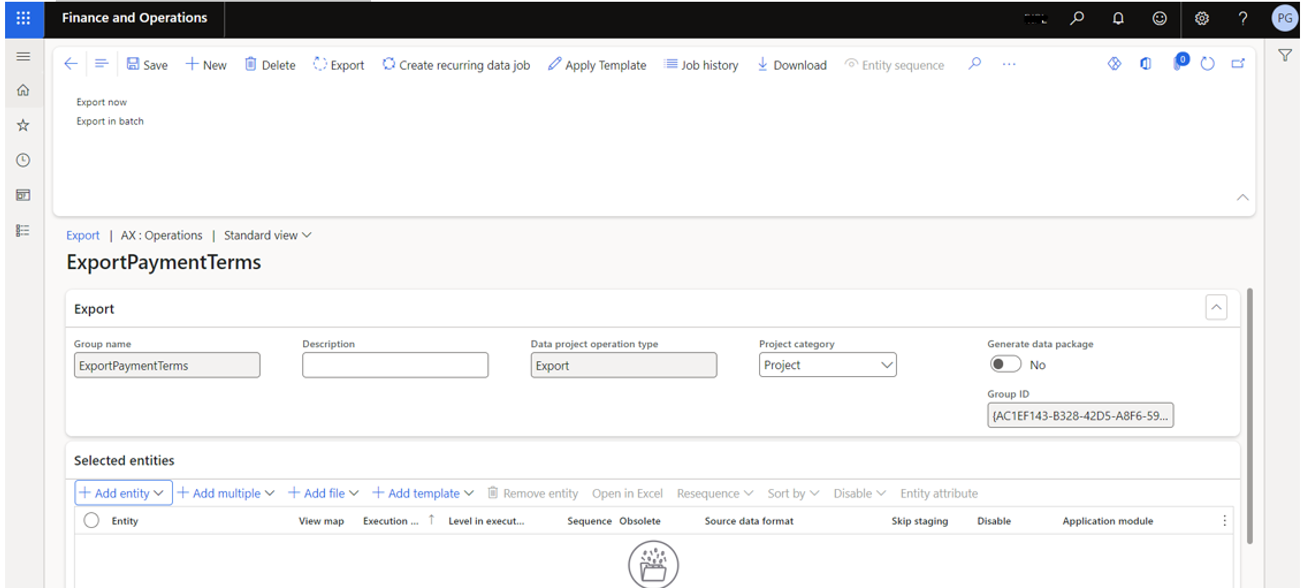Open the filter pane funnel icon
This screenshot has height=588, width=1314.
tap(1285, 56)
